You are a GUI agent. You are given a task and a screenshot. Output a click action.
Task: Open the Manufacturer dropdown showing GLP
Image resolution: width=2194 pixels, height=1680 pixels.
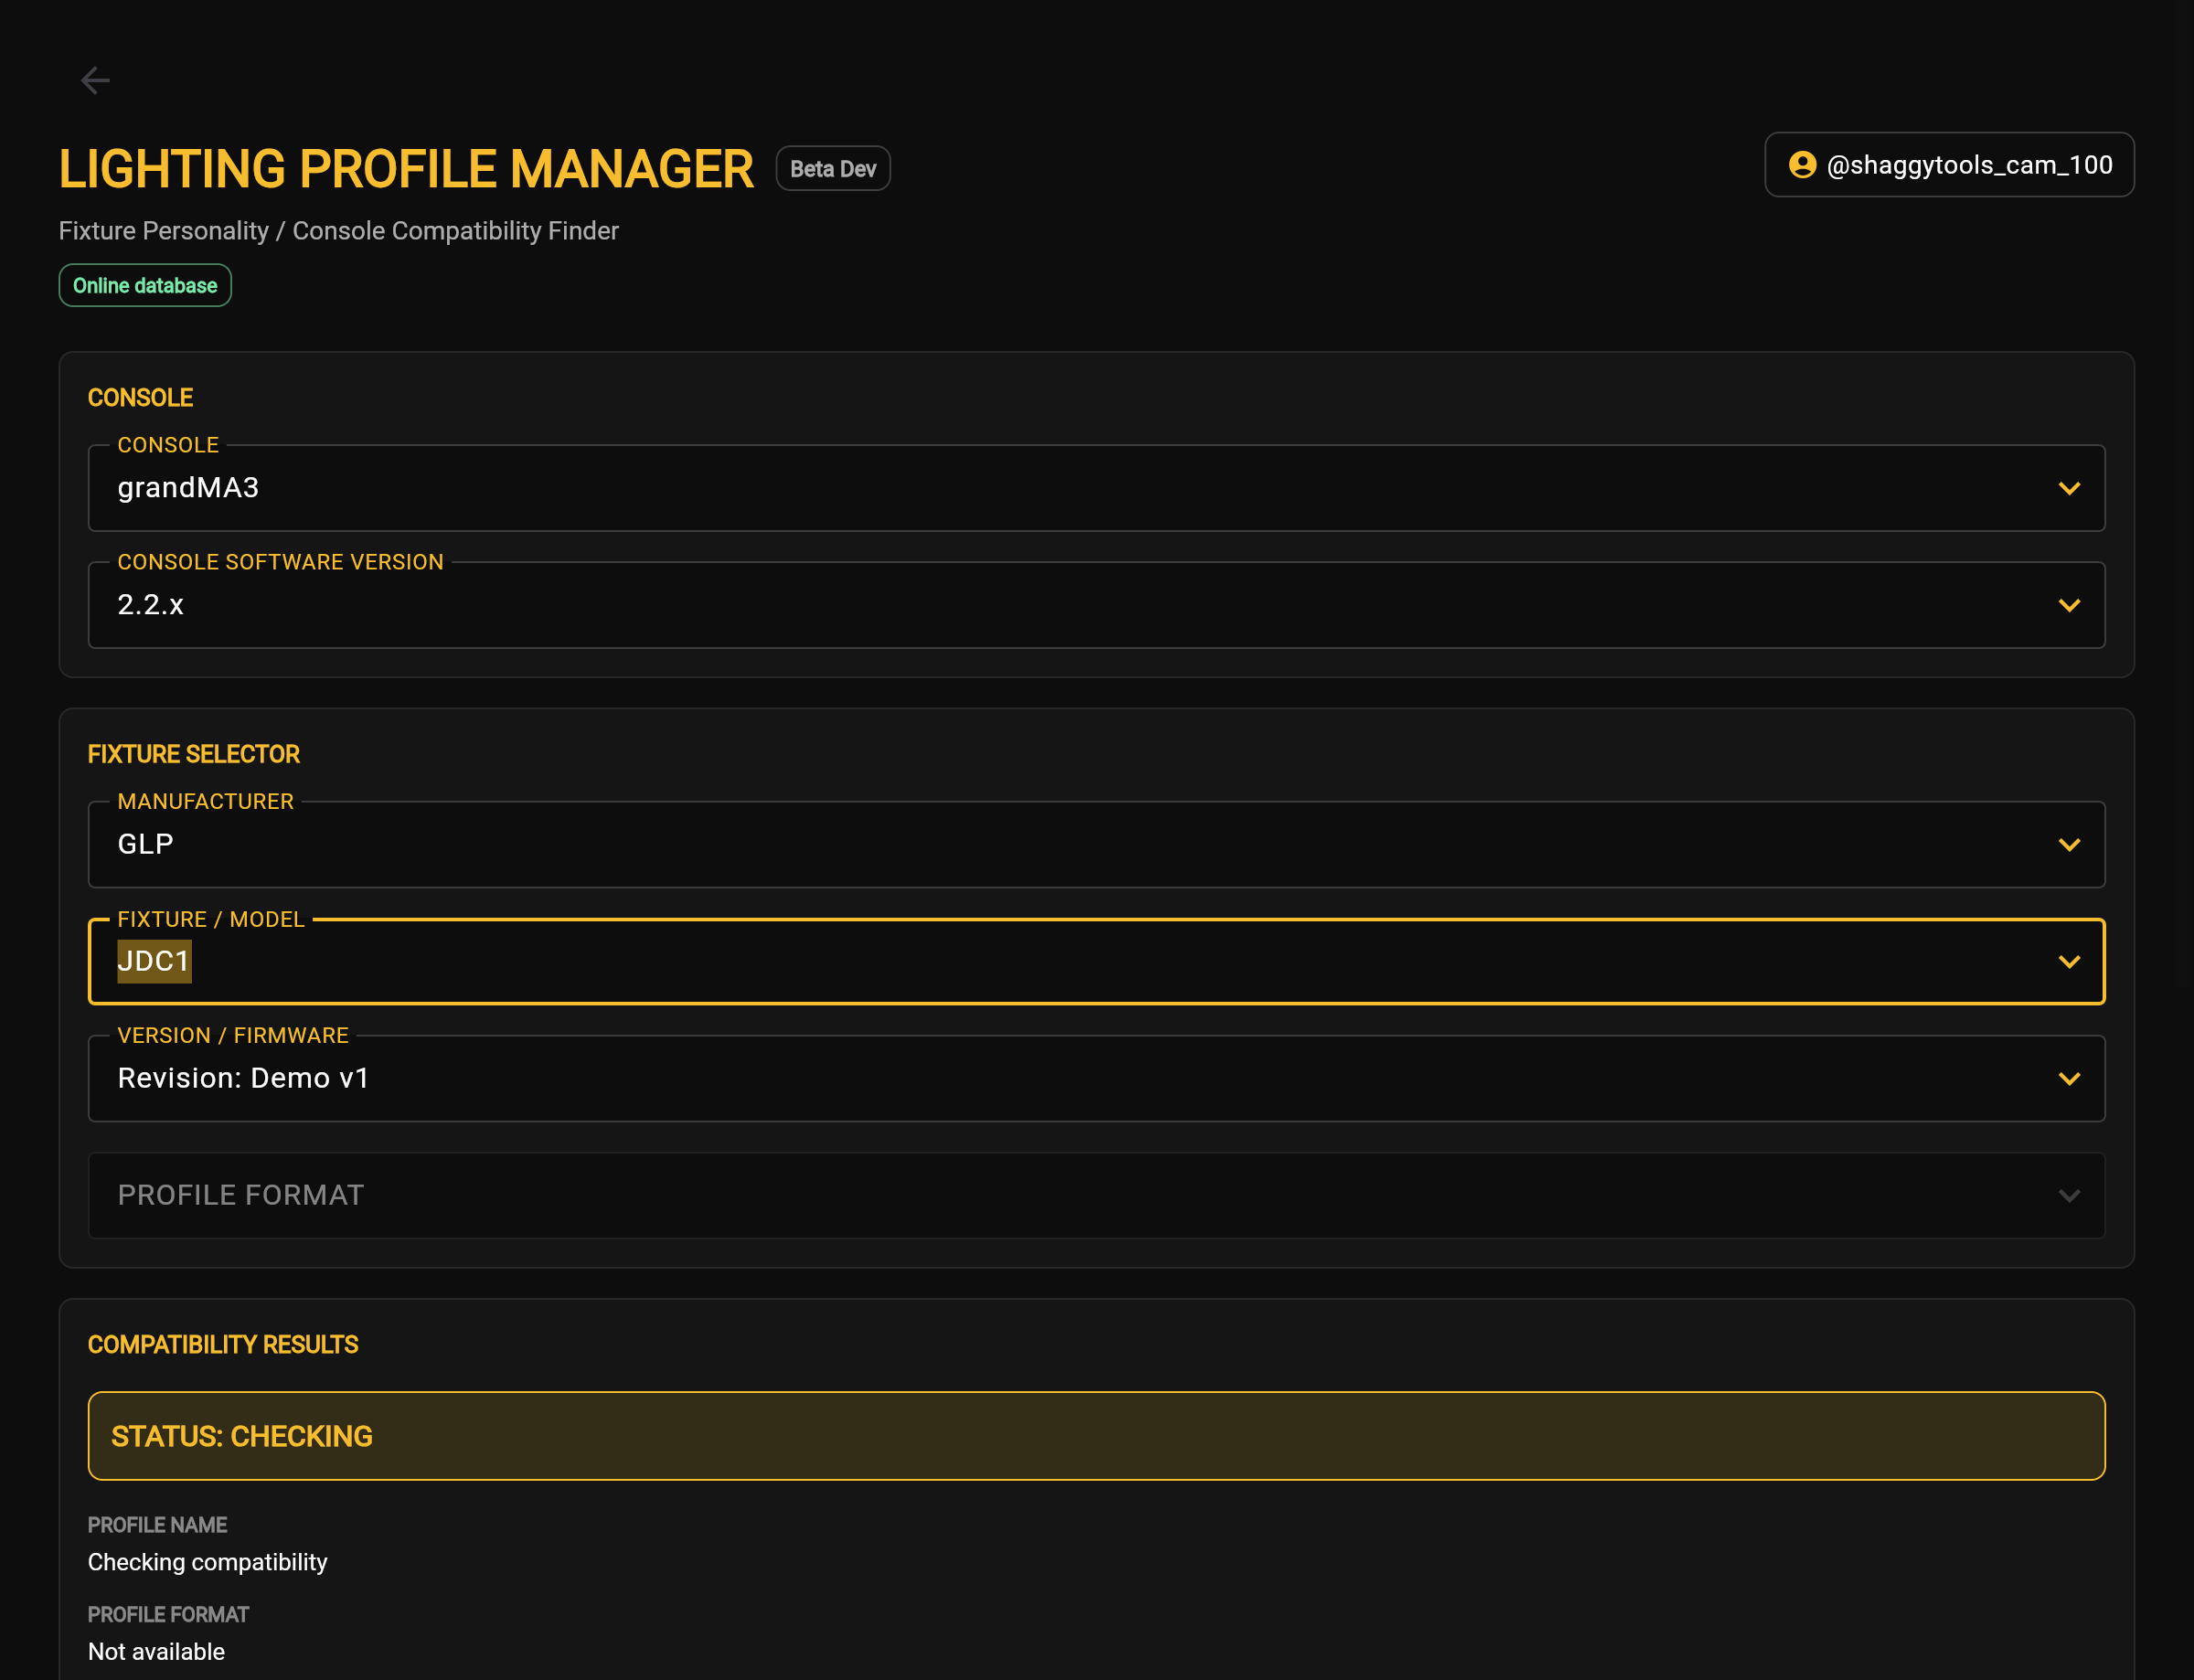point(1096,845)
